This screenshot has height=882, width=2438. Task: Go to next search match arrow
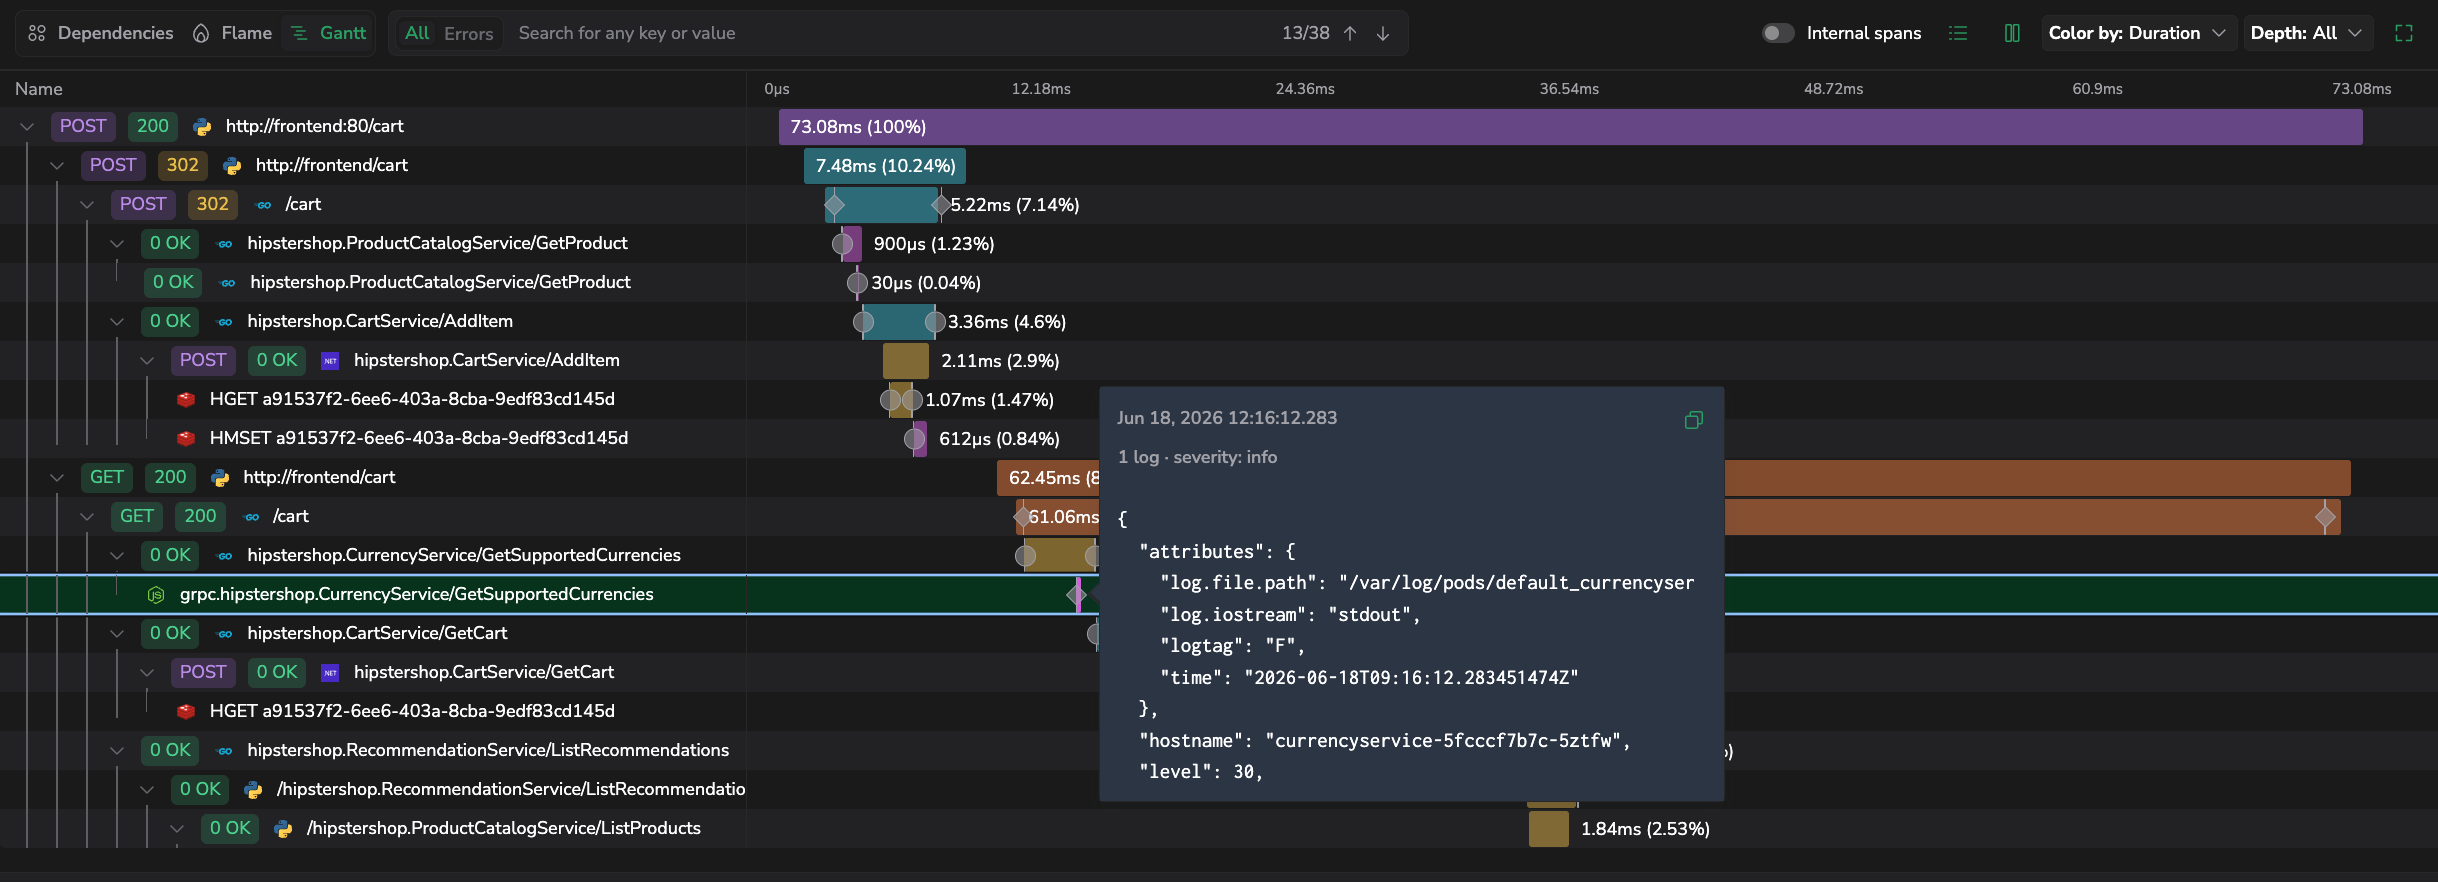point(1383,33)
